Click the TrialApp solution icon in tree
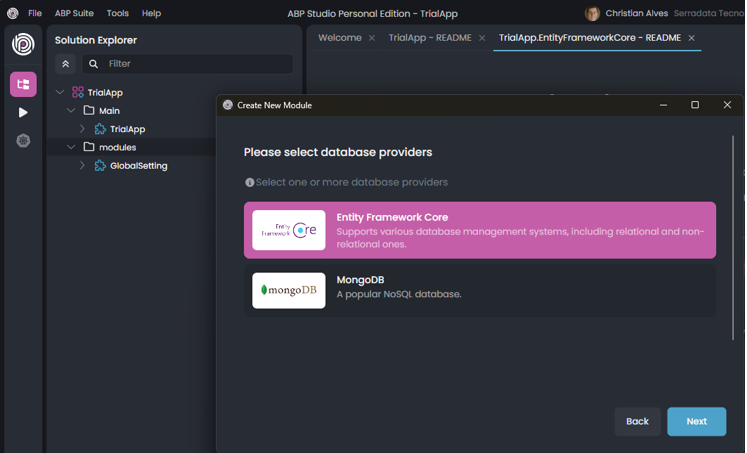 pos(77,93)
